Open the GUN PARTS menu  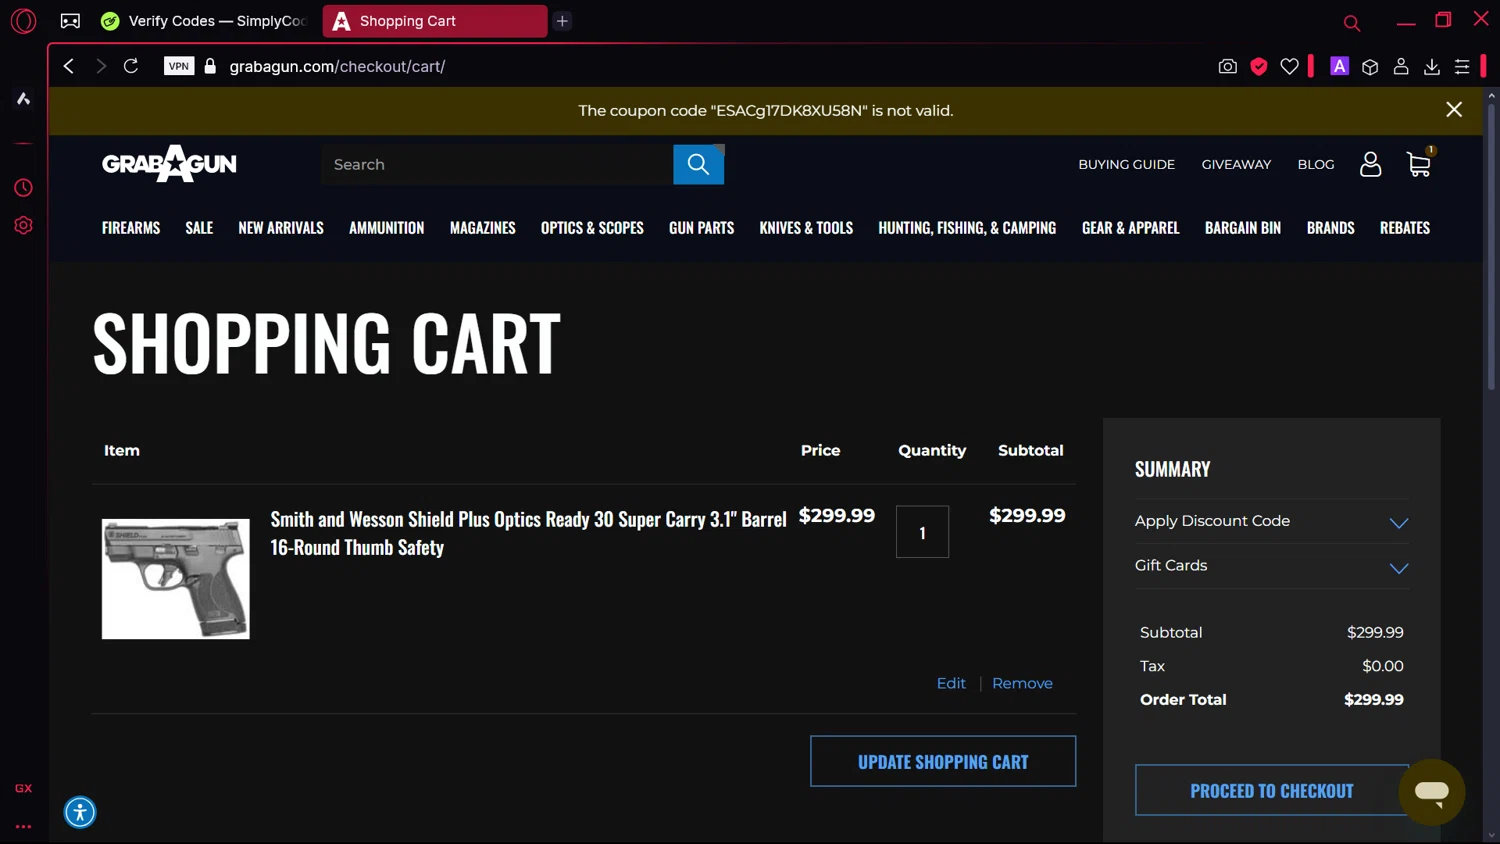point(701,228)
